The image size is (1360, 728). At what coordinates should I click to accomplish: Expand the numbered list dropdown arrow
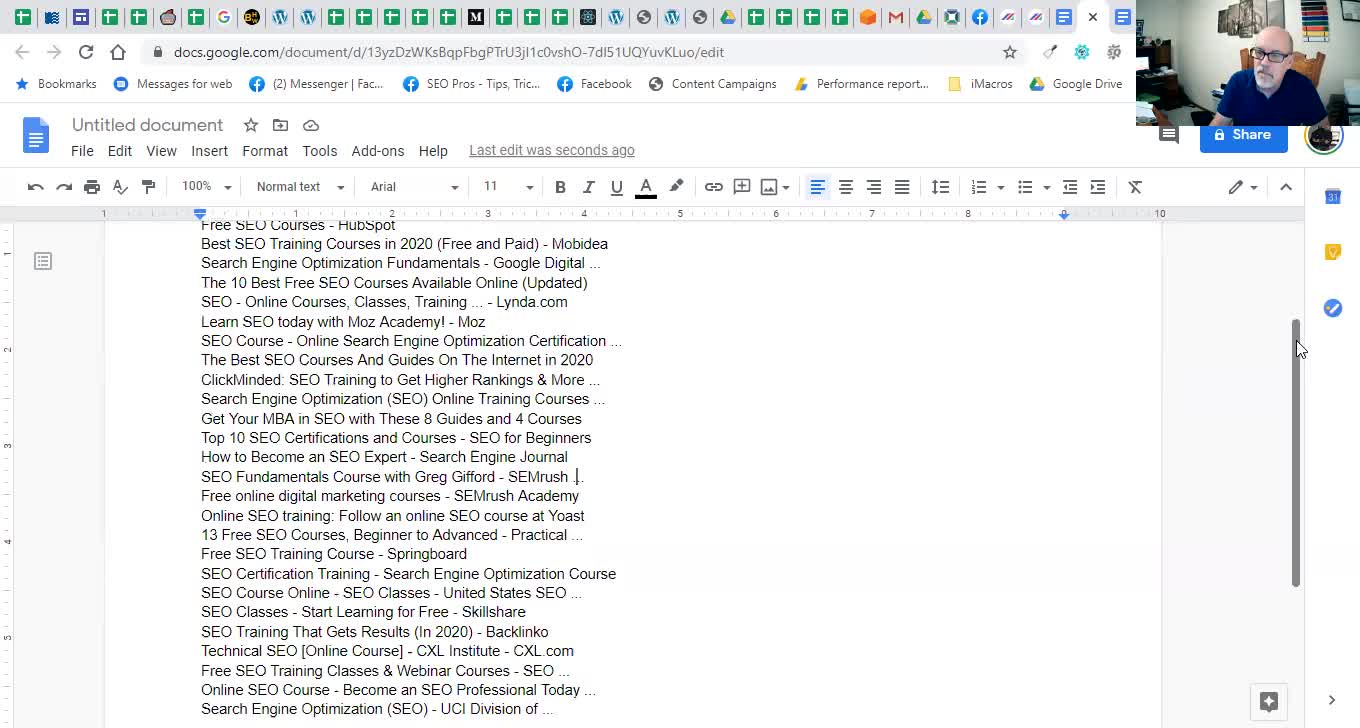pos(1000,187)
